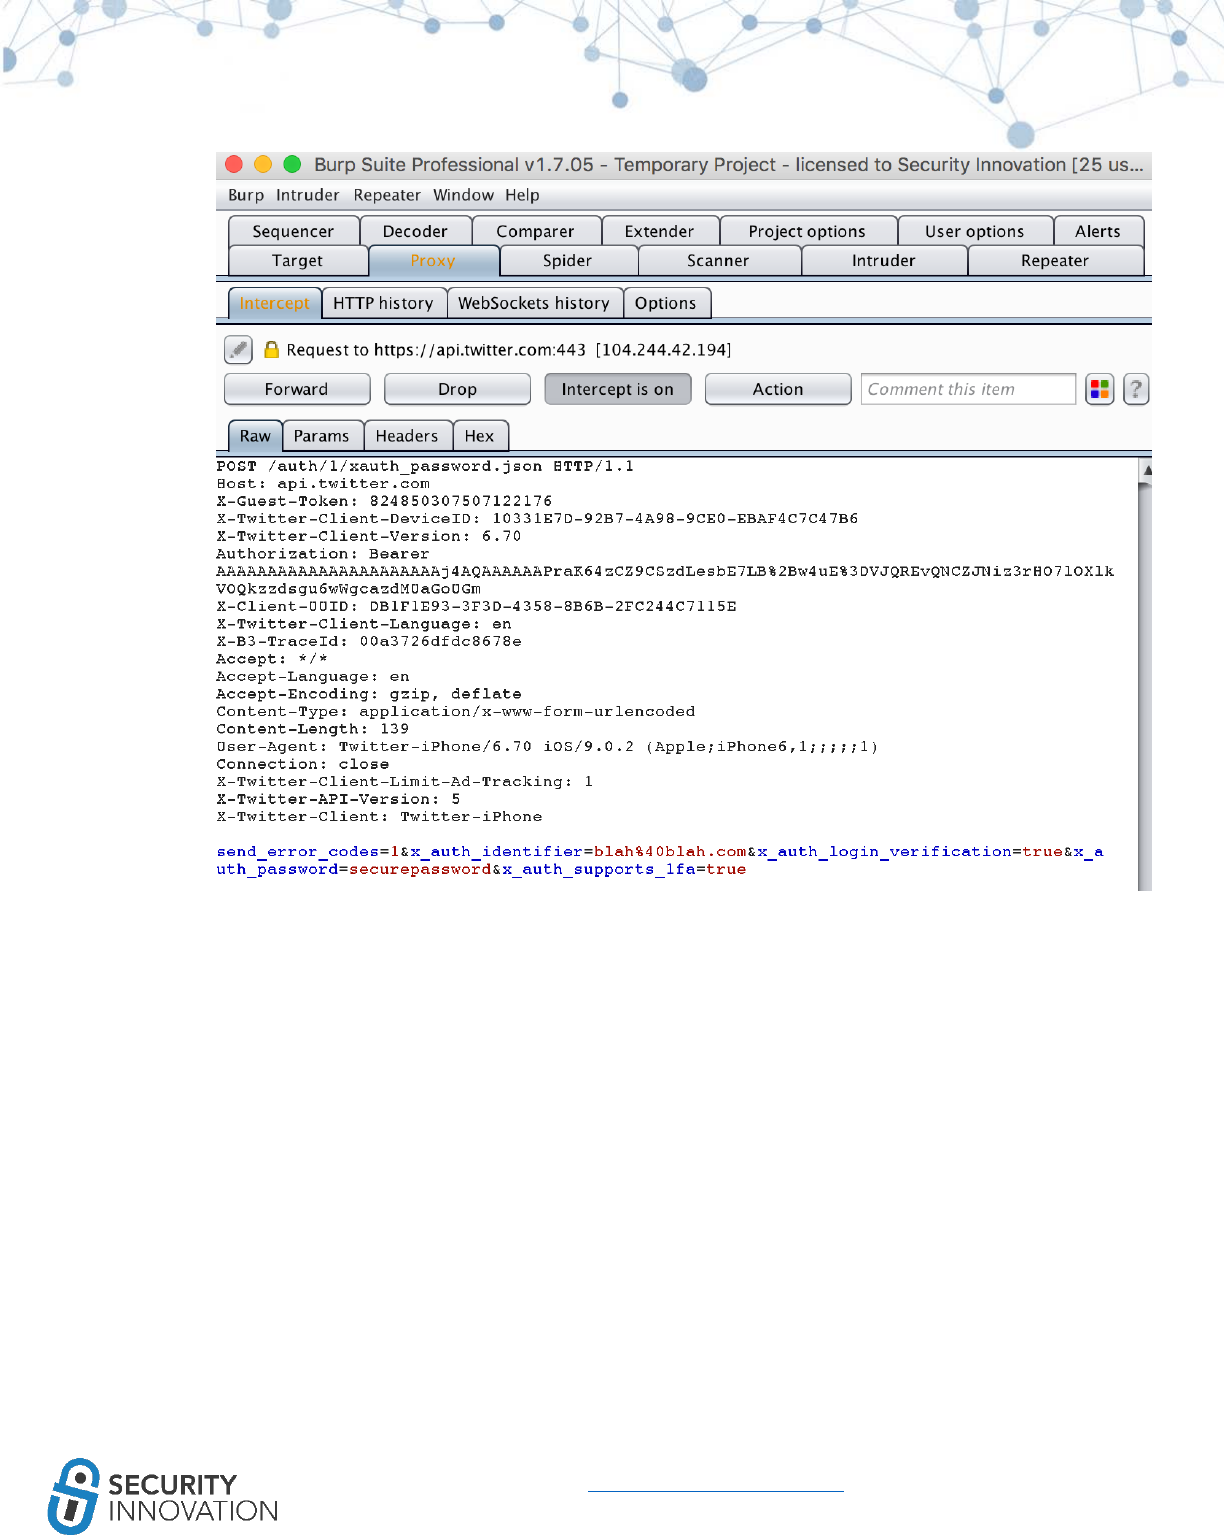The height and width of the screenshot is (1535, 1224).
Task: Select the User options tab
Action: 975,231
